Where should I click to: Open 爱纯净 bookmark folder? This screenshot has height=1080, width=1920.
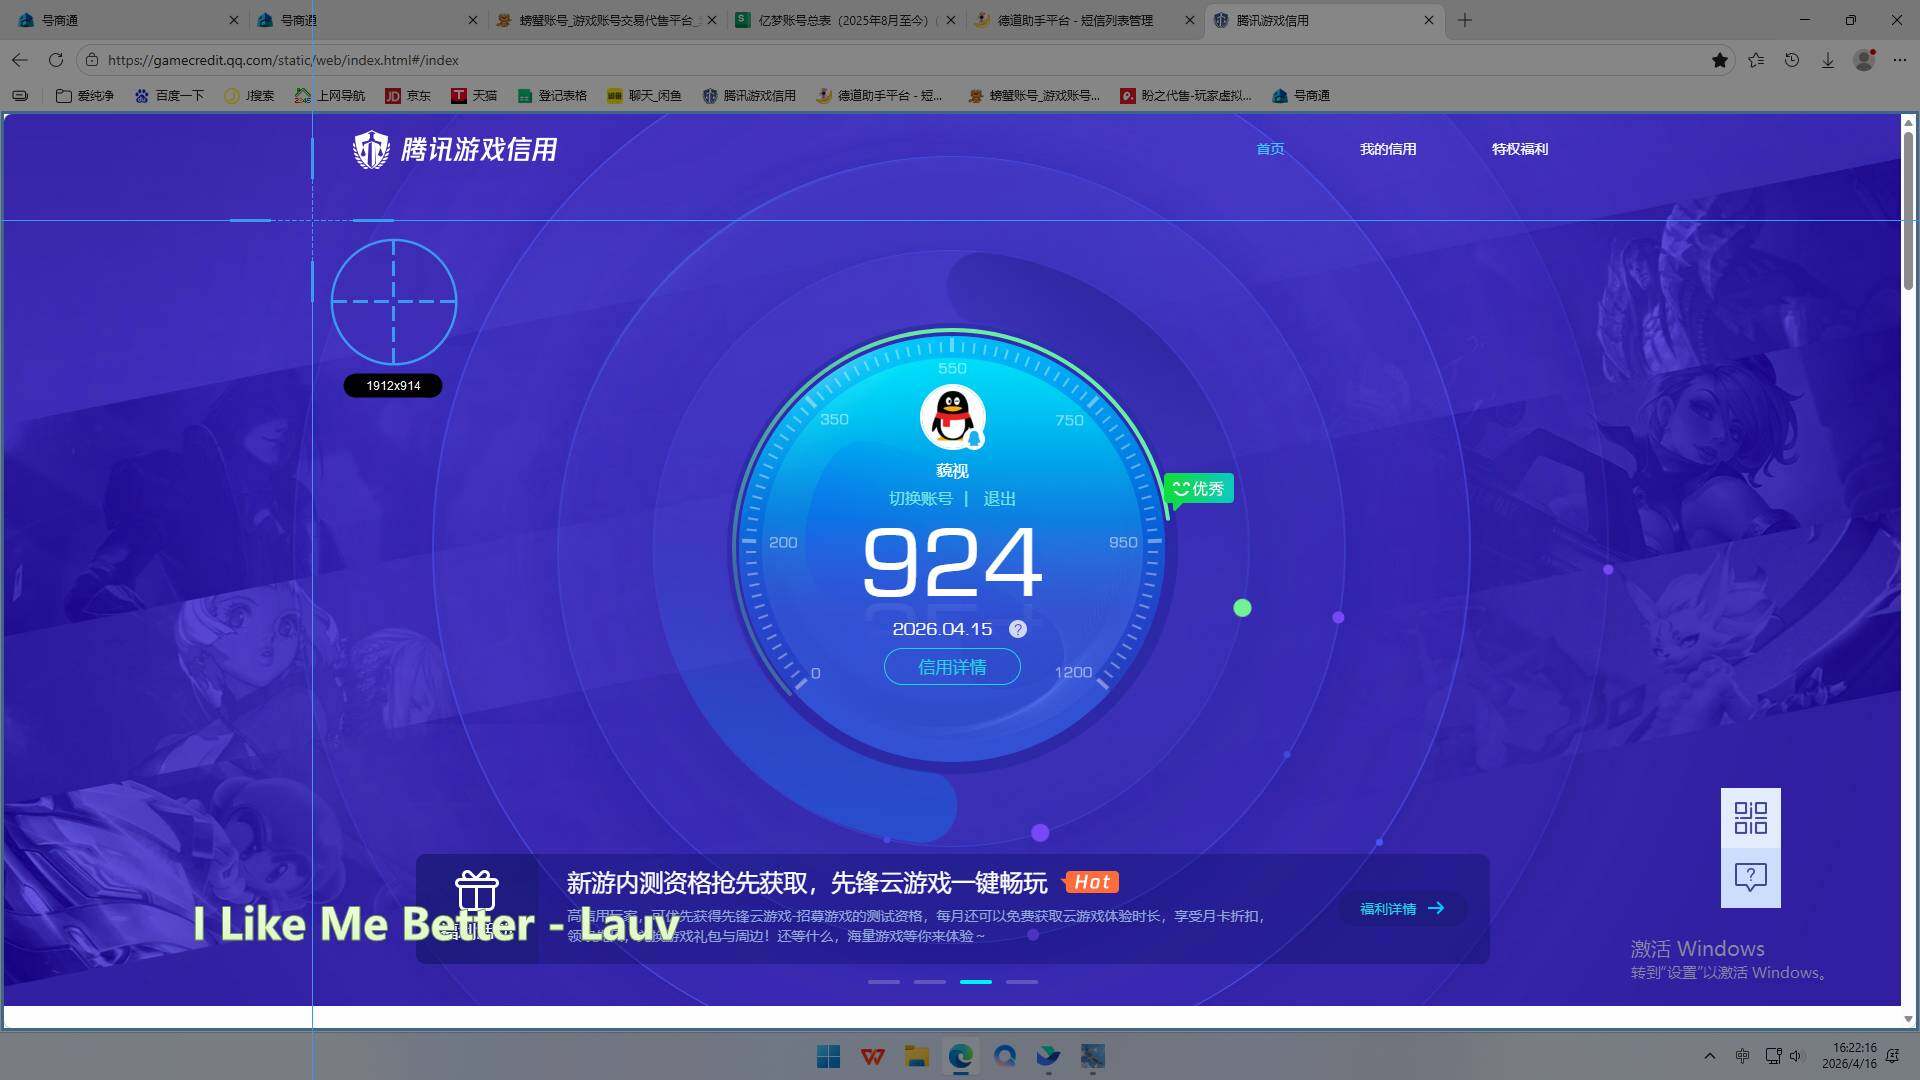[x=85, y=96]
